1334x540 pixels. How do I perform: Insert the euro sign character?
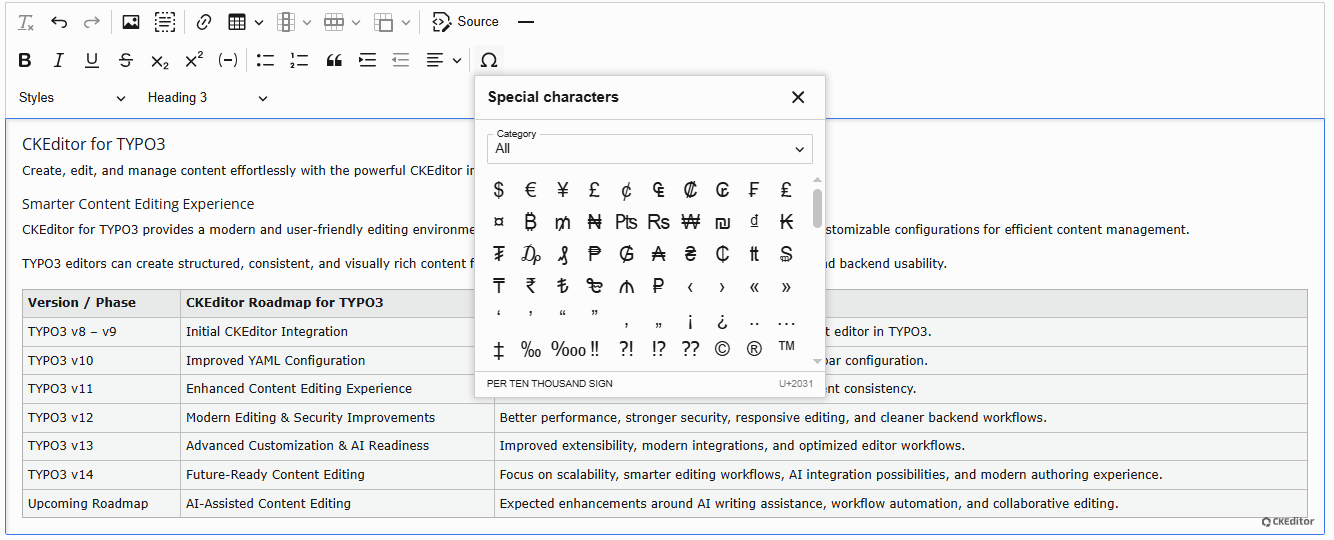click(x=531, y=190)
